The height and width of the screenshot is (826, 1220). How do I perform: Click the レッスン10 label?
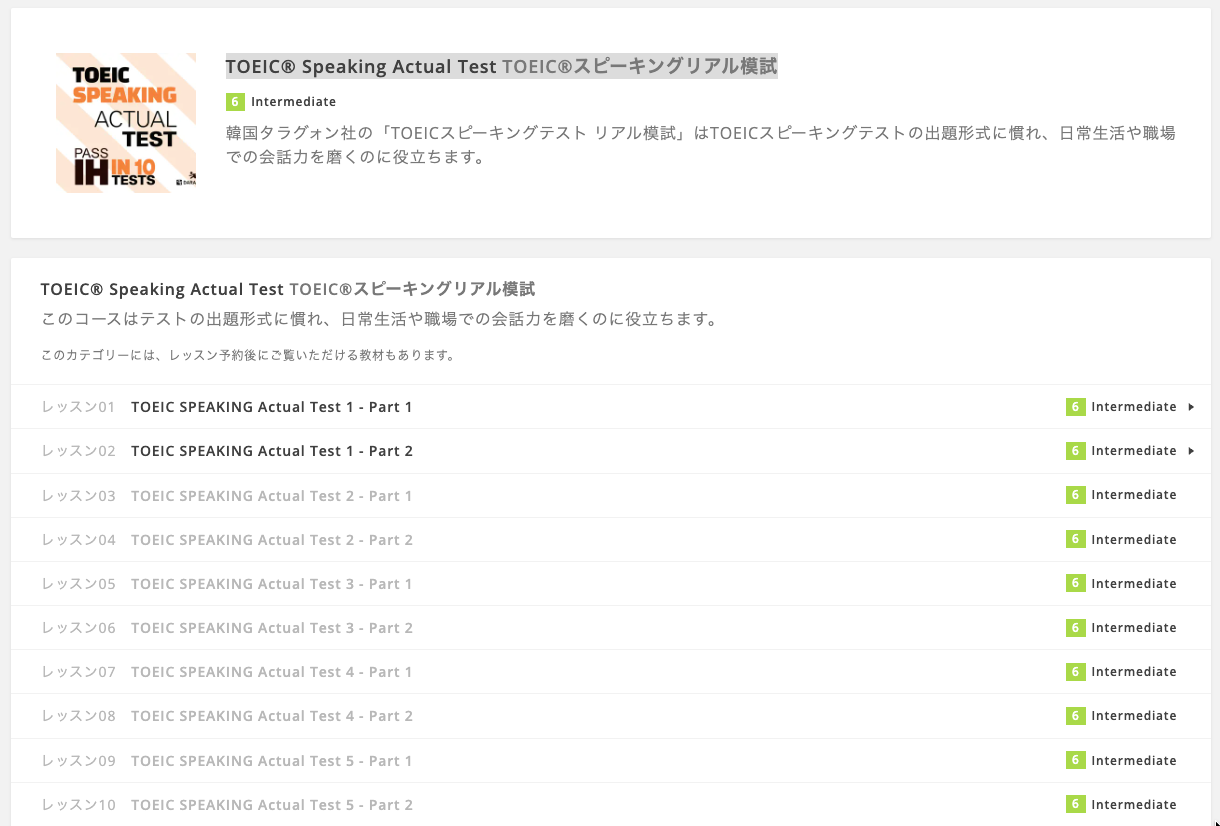click(x=79, y=805)
